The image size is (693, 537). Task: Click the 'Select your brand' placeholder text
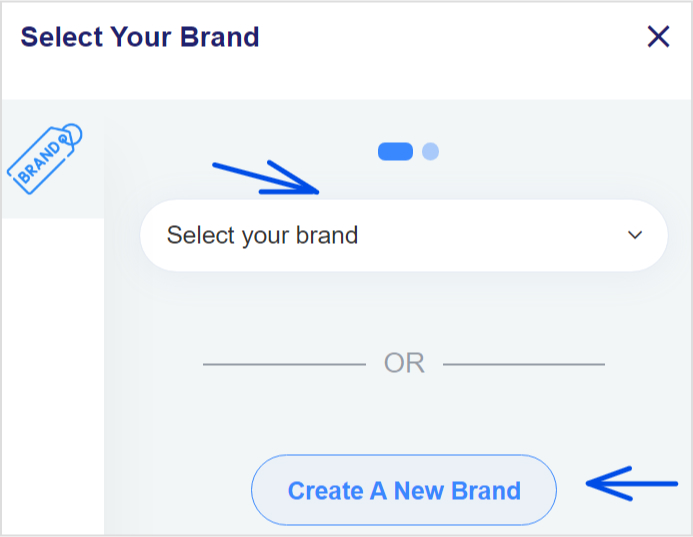pos(262,235)
